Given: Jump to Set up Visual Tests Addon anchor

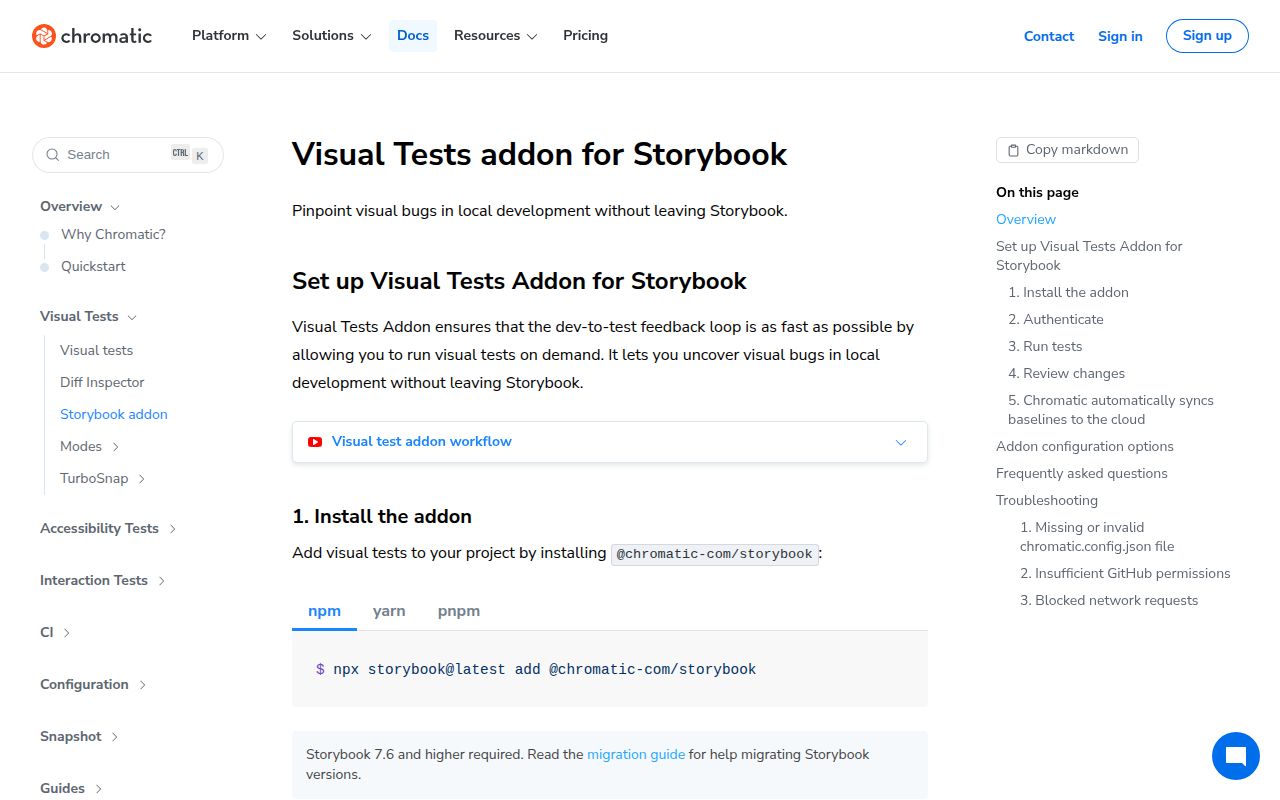Looking at the screenshot, I should click(x=1089, y=256).
